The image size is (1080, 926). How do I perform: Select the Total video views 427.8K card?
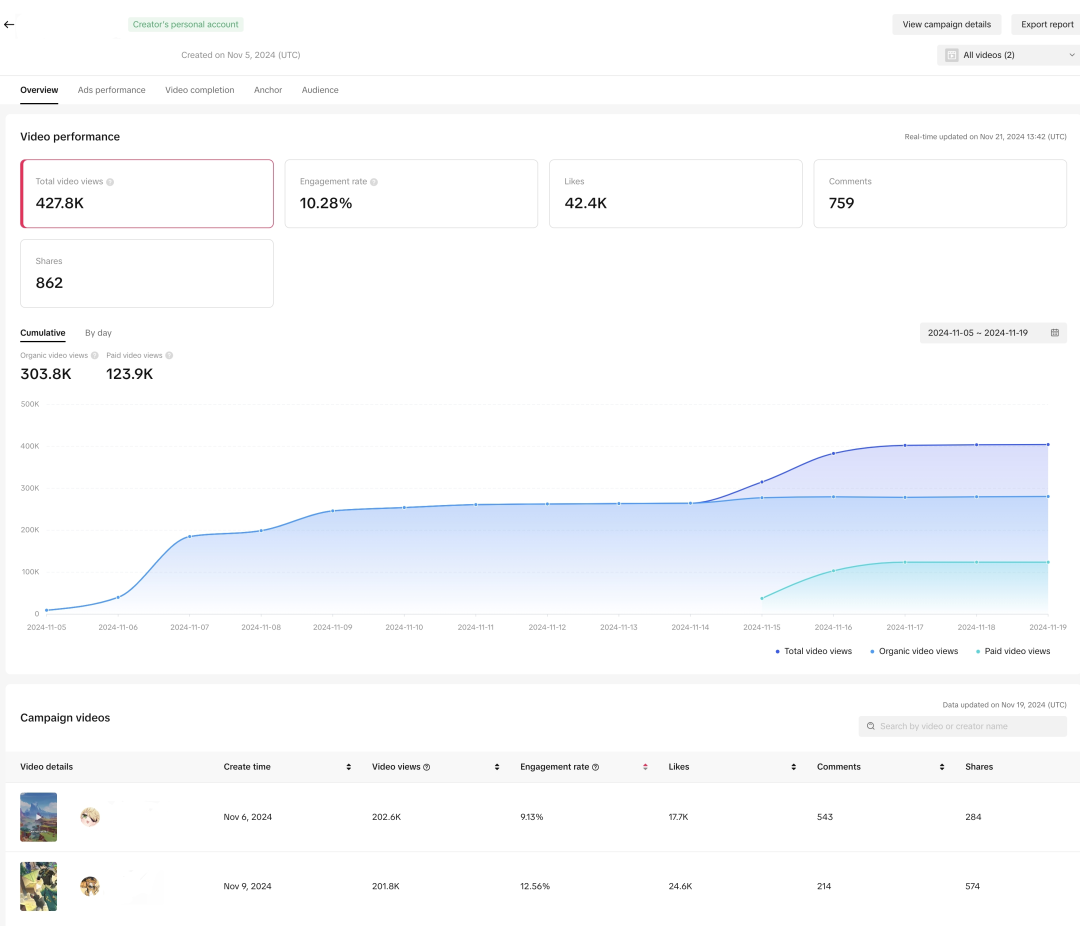pyautogui.click(x=147, y=194)
